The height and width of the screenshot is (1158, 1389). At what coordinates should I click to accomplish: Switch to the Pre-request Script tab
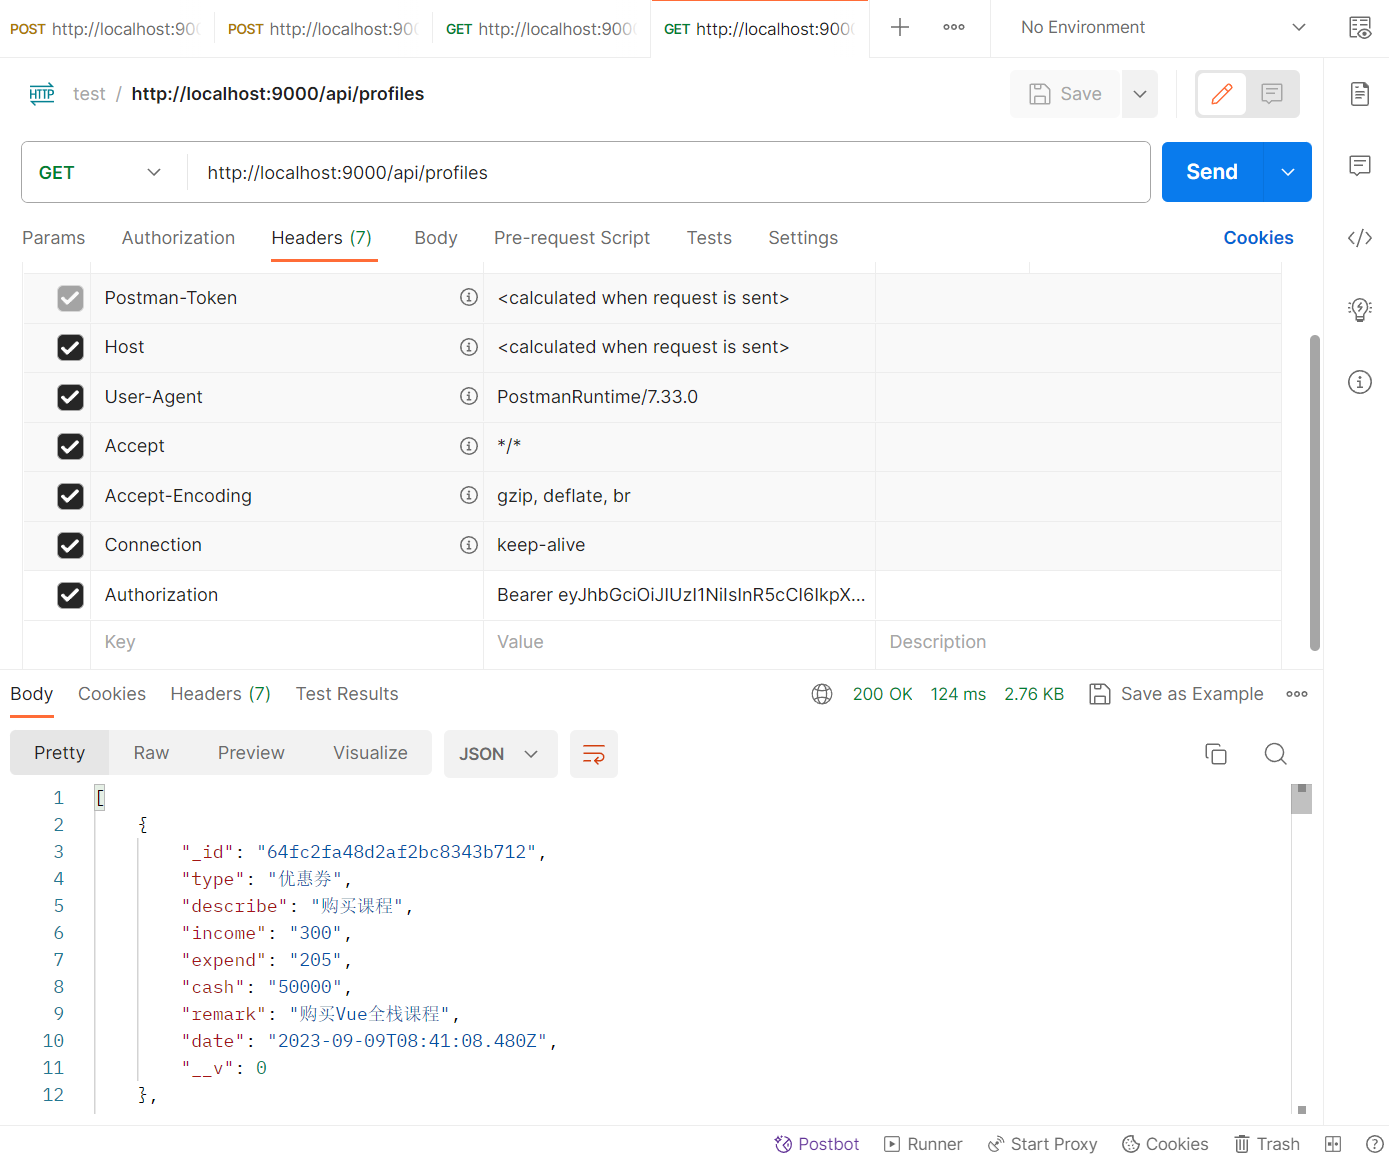pos(571,238)
